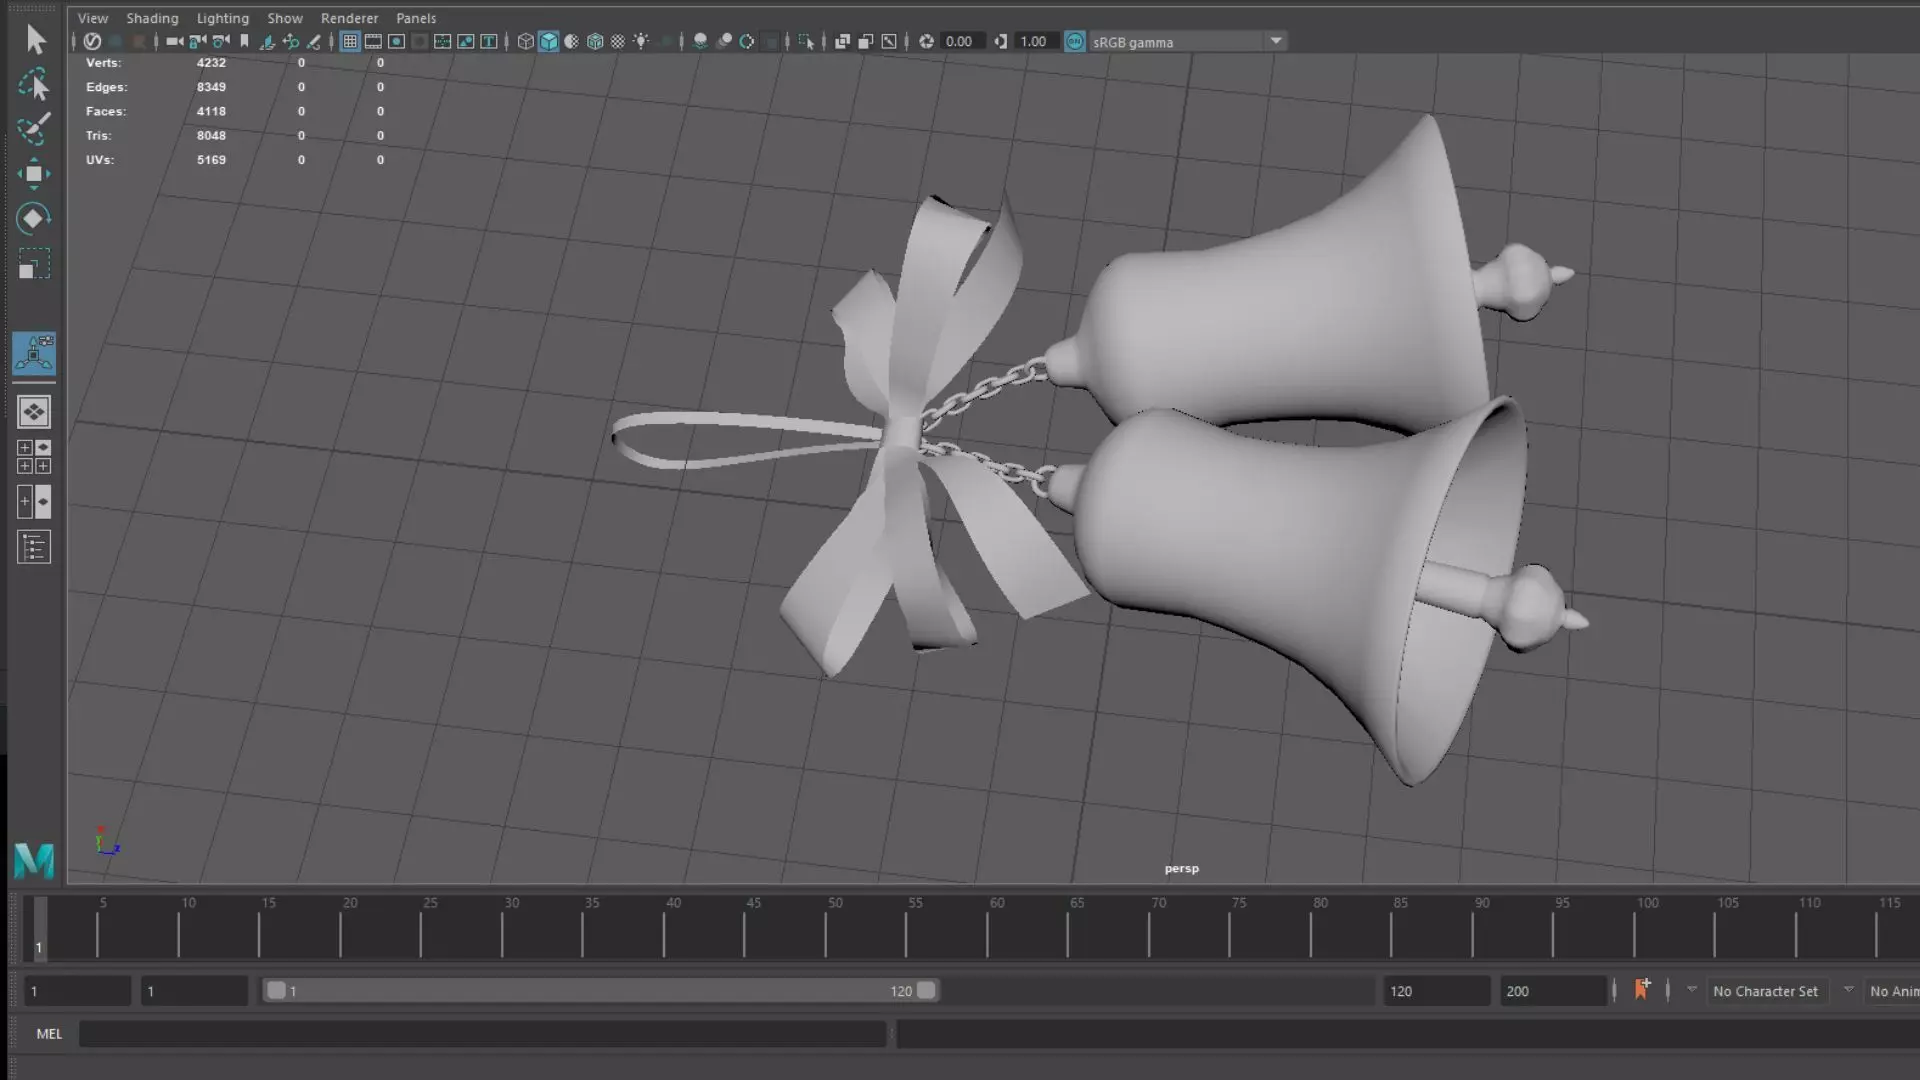Click the auto keyframe toggle button
Image resolution: width=1920 pixels, height=1080 pixels.
[1642, 990]
